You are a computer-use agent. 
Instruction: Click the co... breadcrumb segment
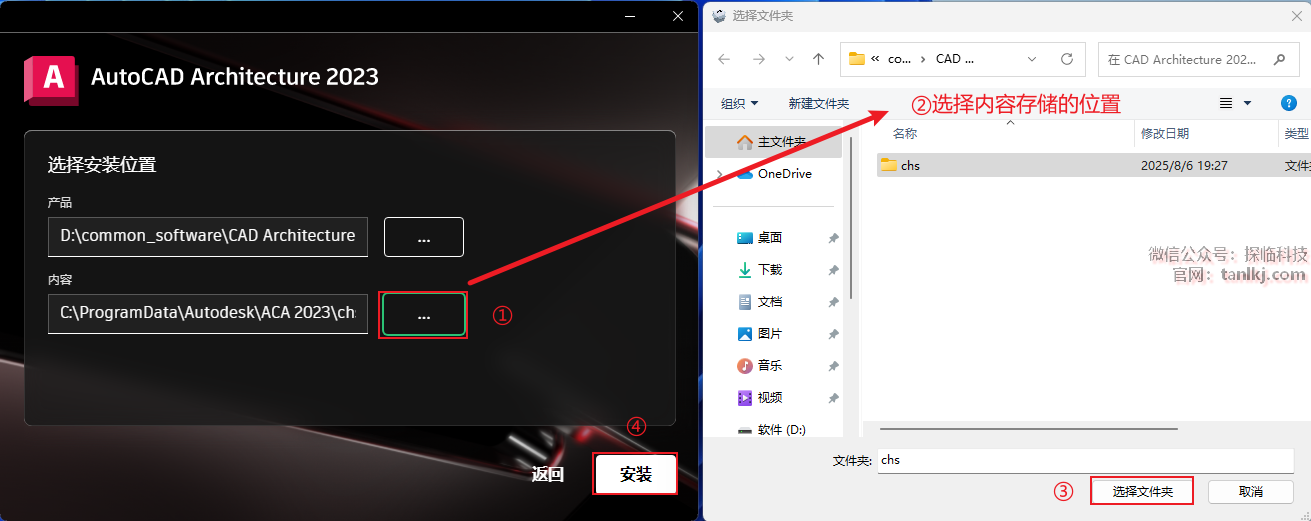click(899, 59)
